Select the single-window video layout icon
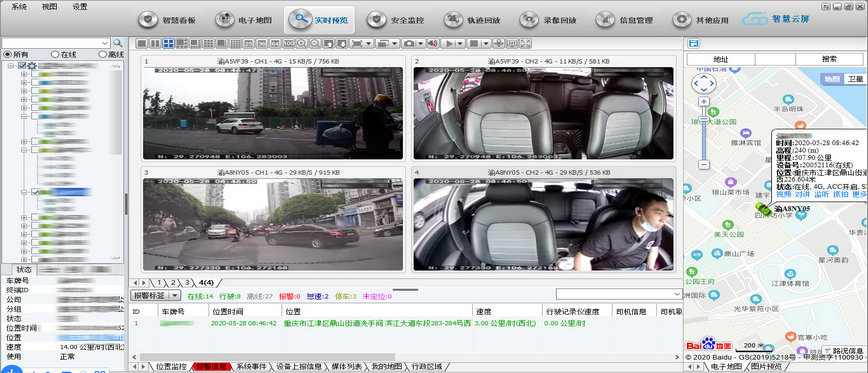 click(141, 43)
